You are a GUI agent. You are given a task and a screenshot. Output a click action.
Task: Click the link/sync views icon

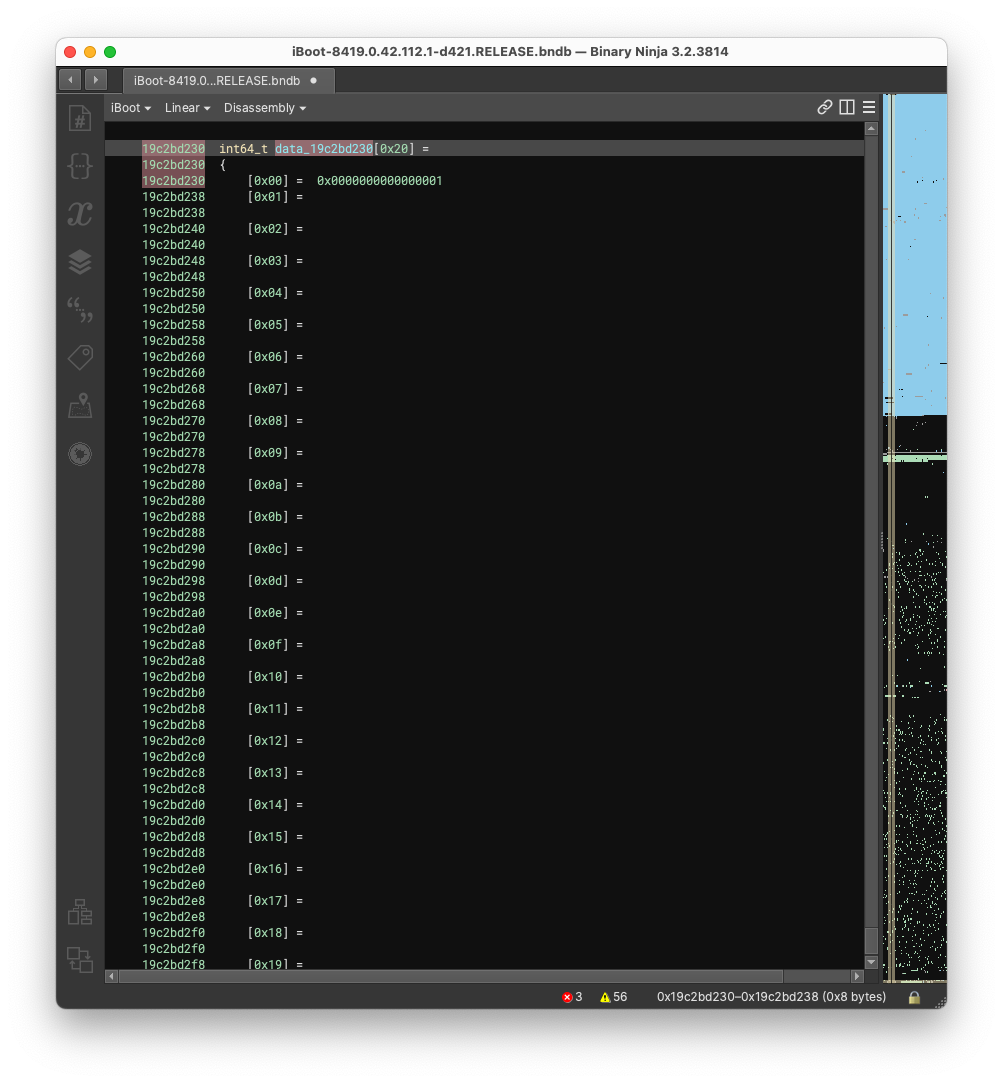tap(824, 107)
